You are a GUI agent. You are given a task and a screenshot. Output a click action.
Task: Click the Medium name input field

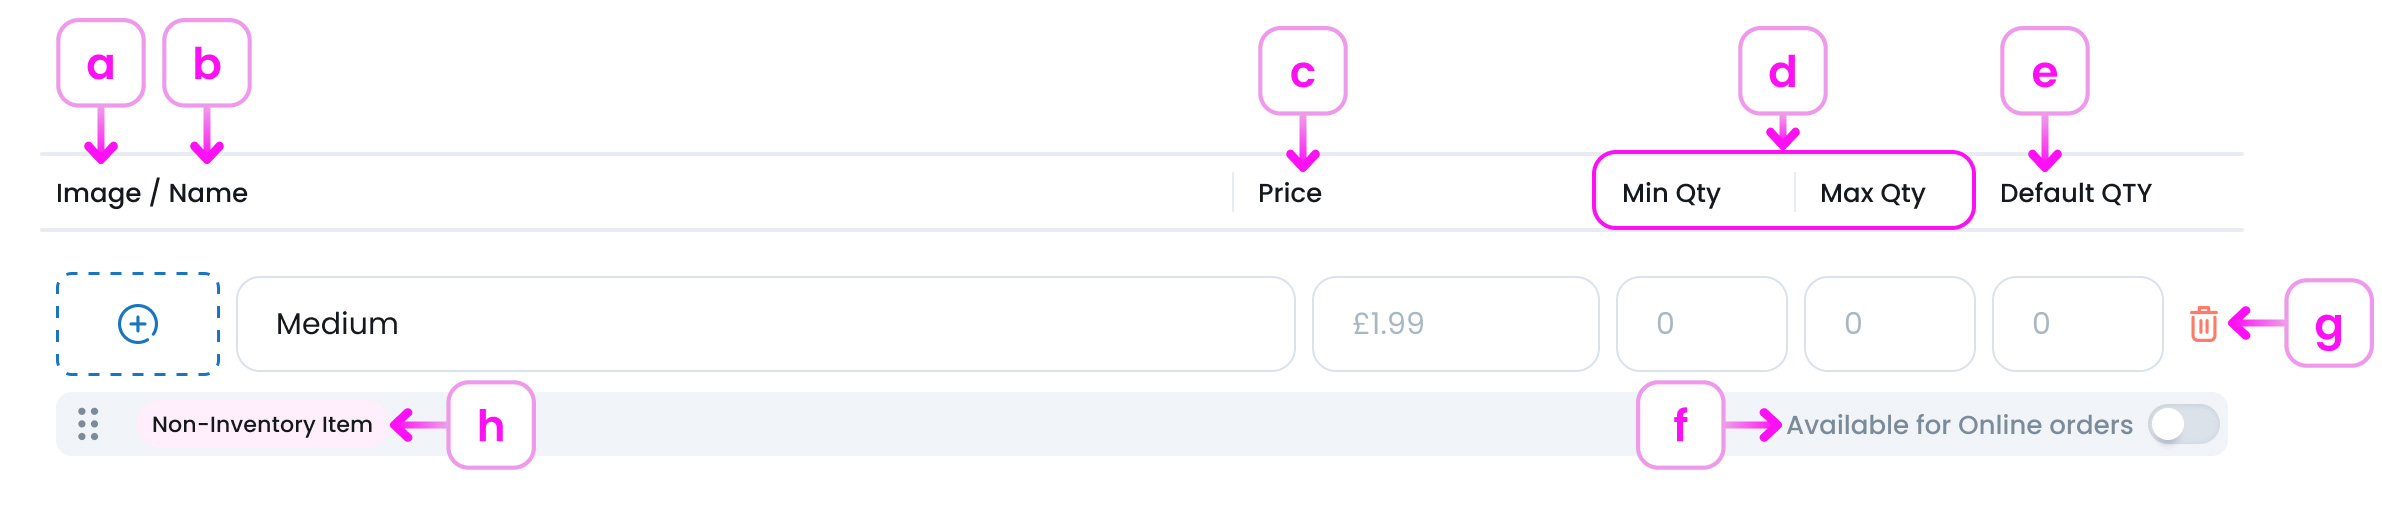click(x=765, y=324)
